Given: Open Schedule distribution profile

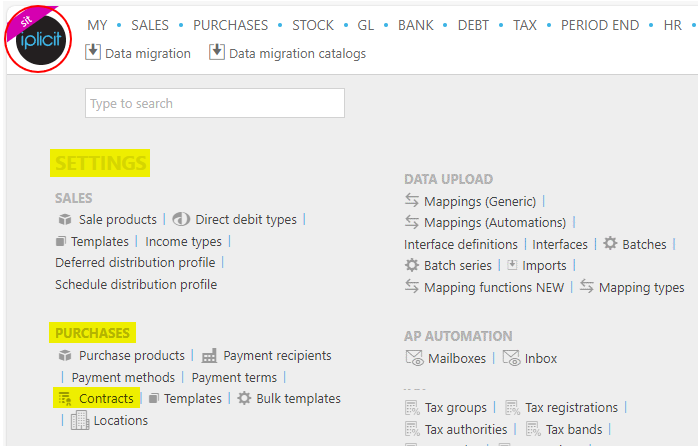Looking at the screenshot, I should (136, 284).
